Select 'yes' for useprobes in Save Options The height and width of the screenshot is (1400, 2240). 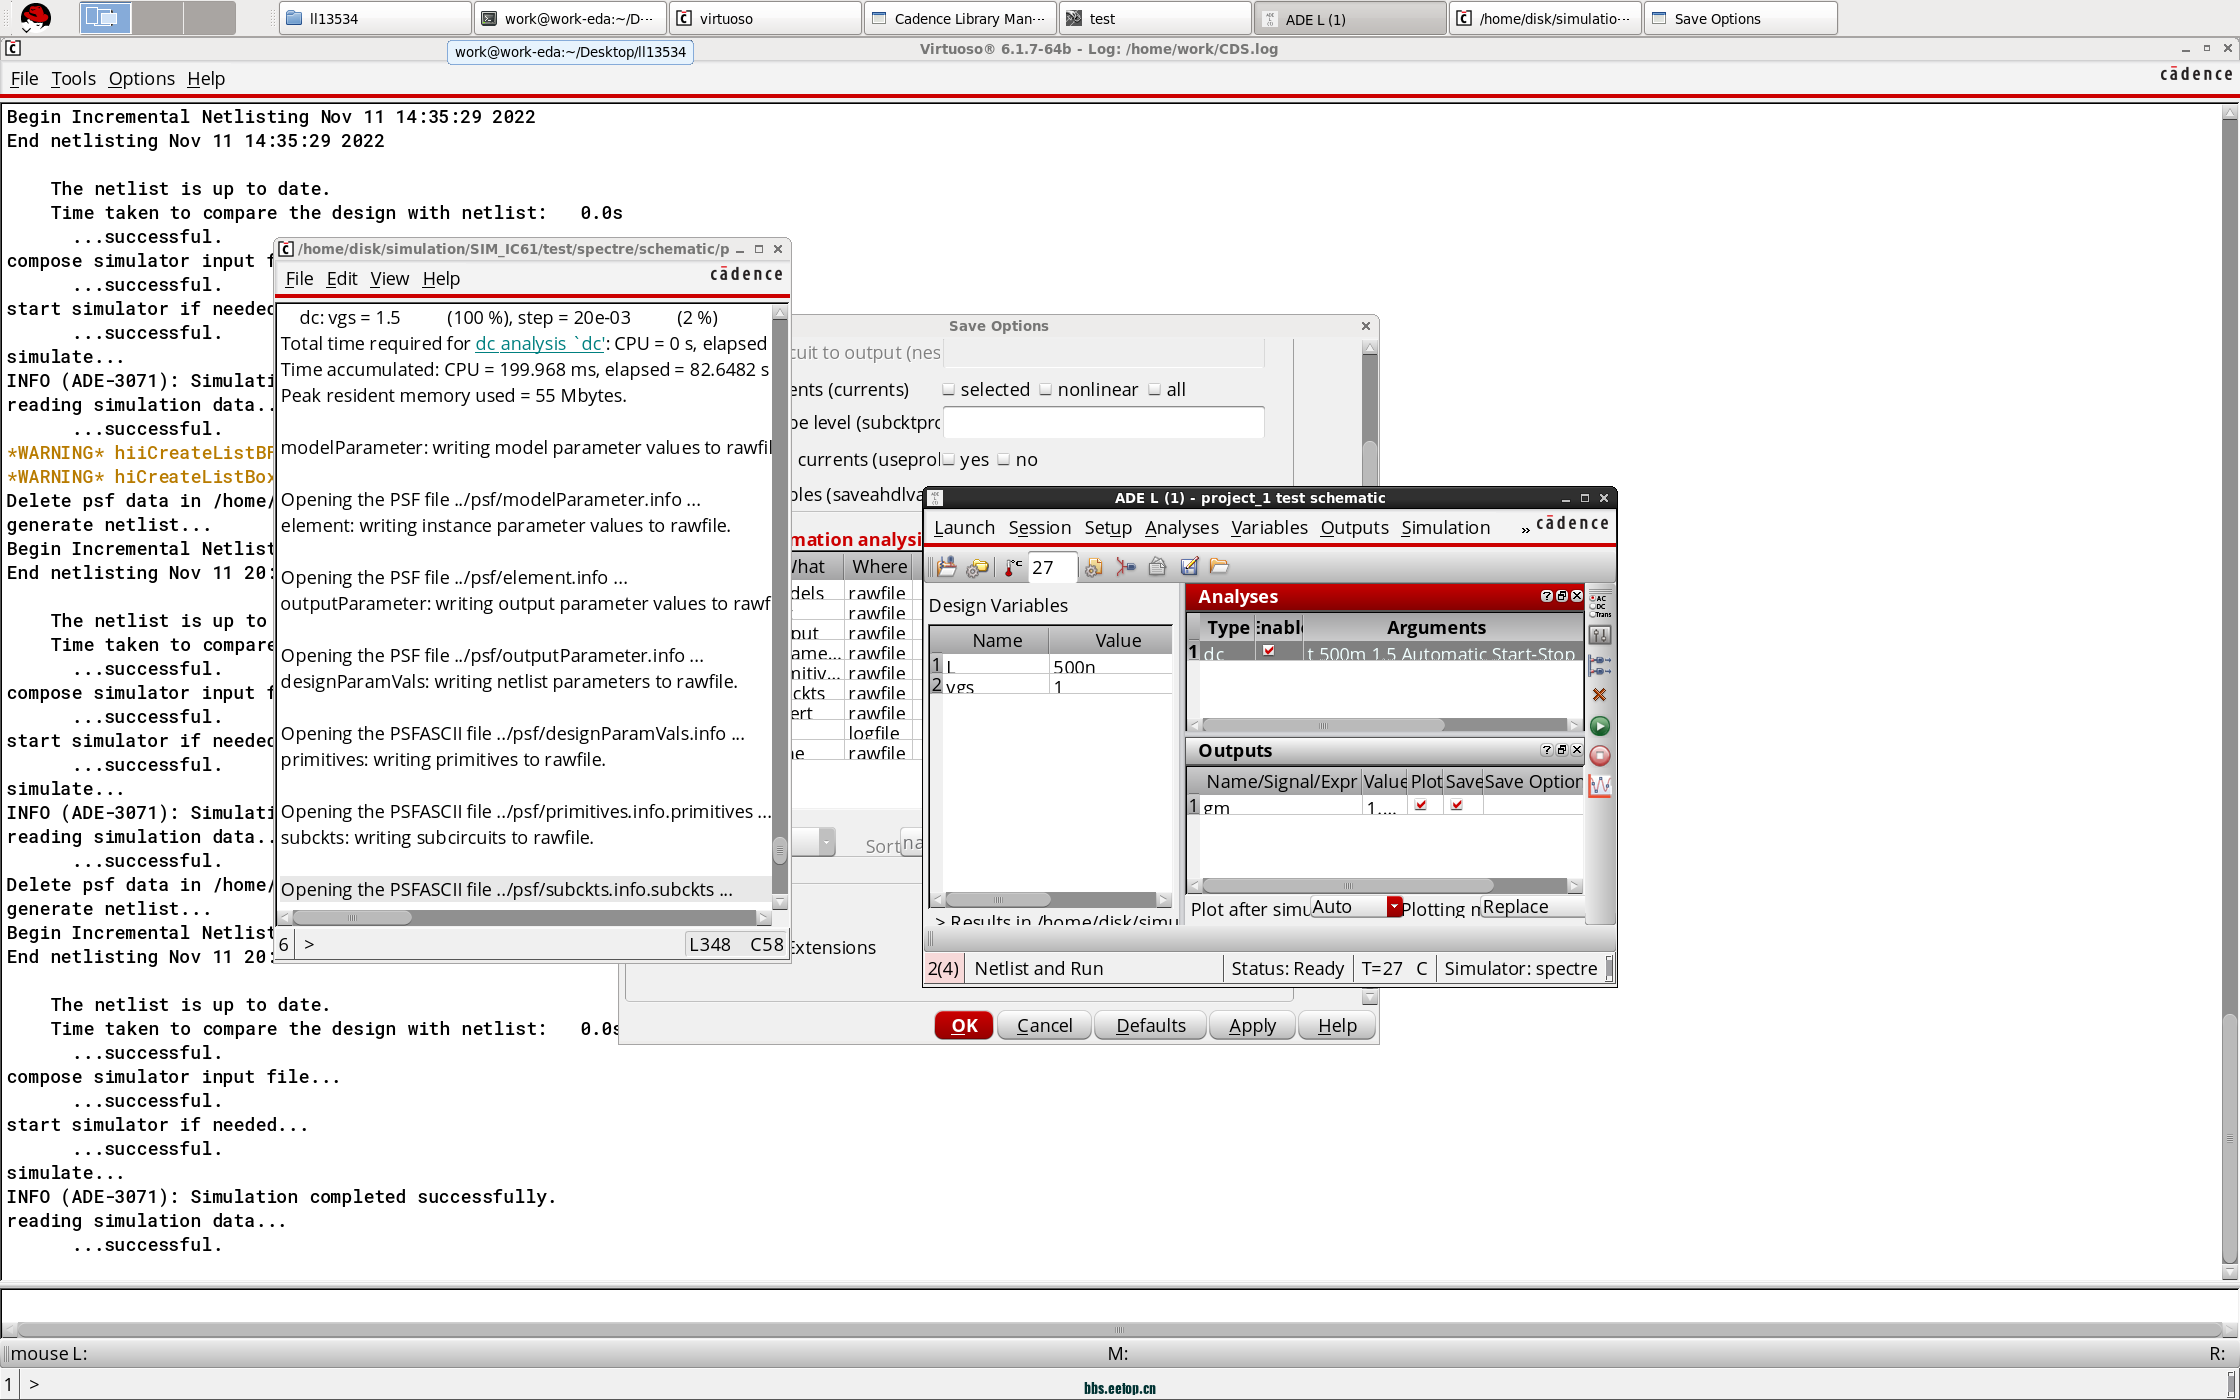[949, 460]
